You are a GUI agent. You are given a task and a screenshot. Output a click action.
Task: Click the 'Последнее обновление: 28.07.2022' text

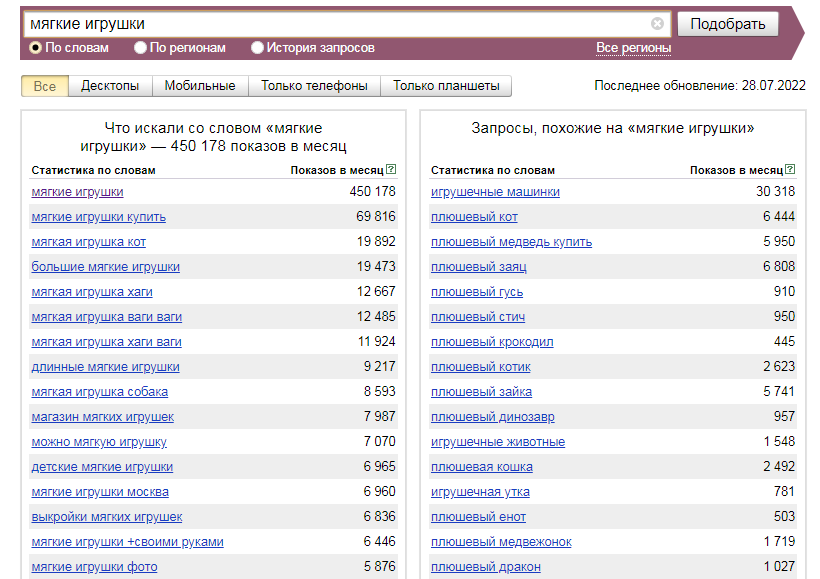[700, 86]
